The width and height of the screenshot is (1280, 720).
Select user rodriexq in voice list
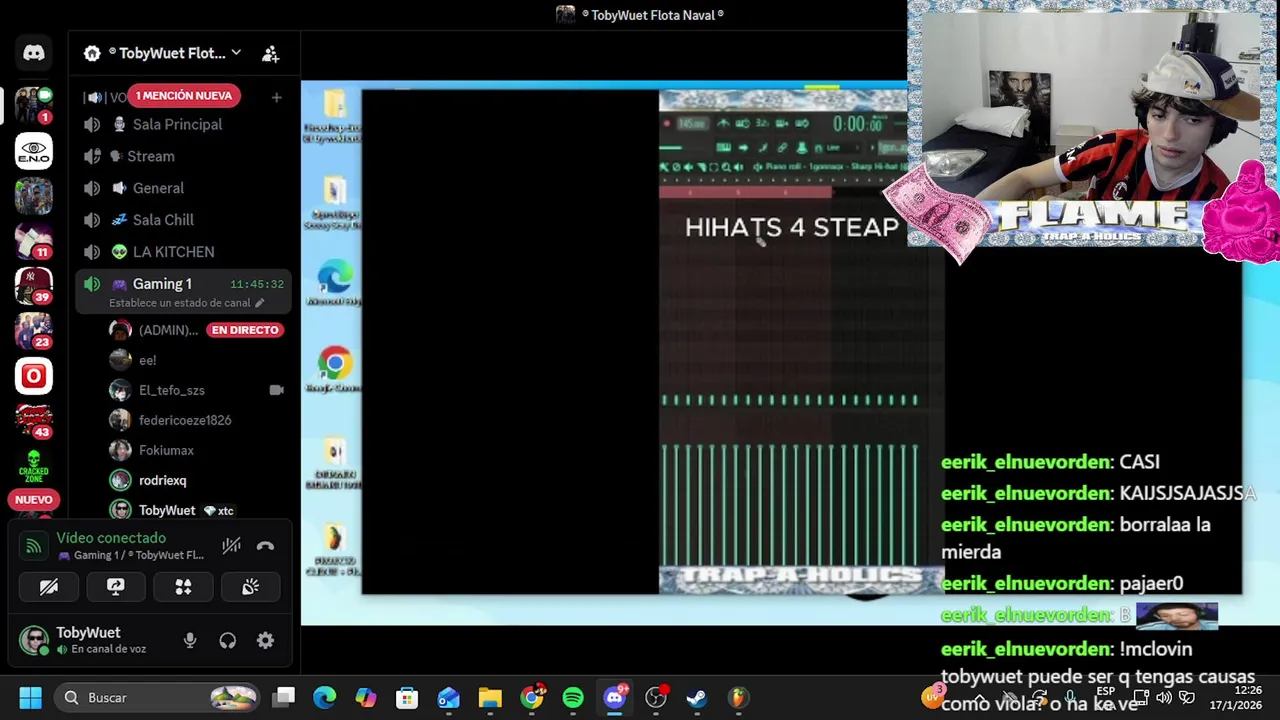pos(197,480)
